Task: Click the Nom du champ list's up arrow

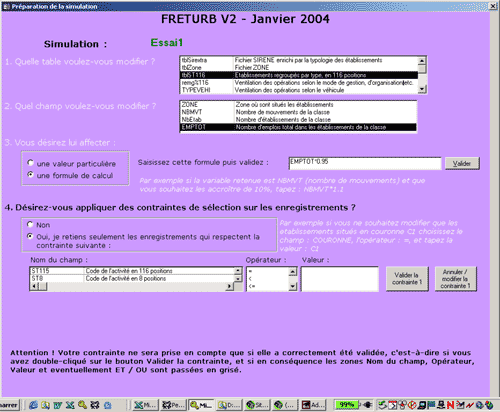Action: click(x=238, y=270)
